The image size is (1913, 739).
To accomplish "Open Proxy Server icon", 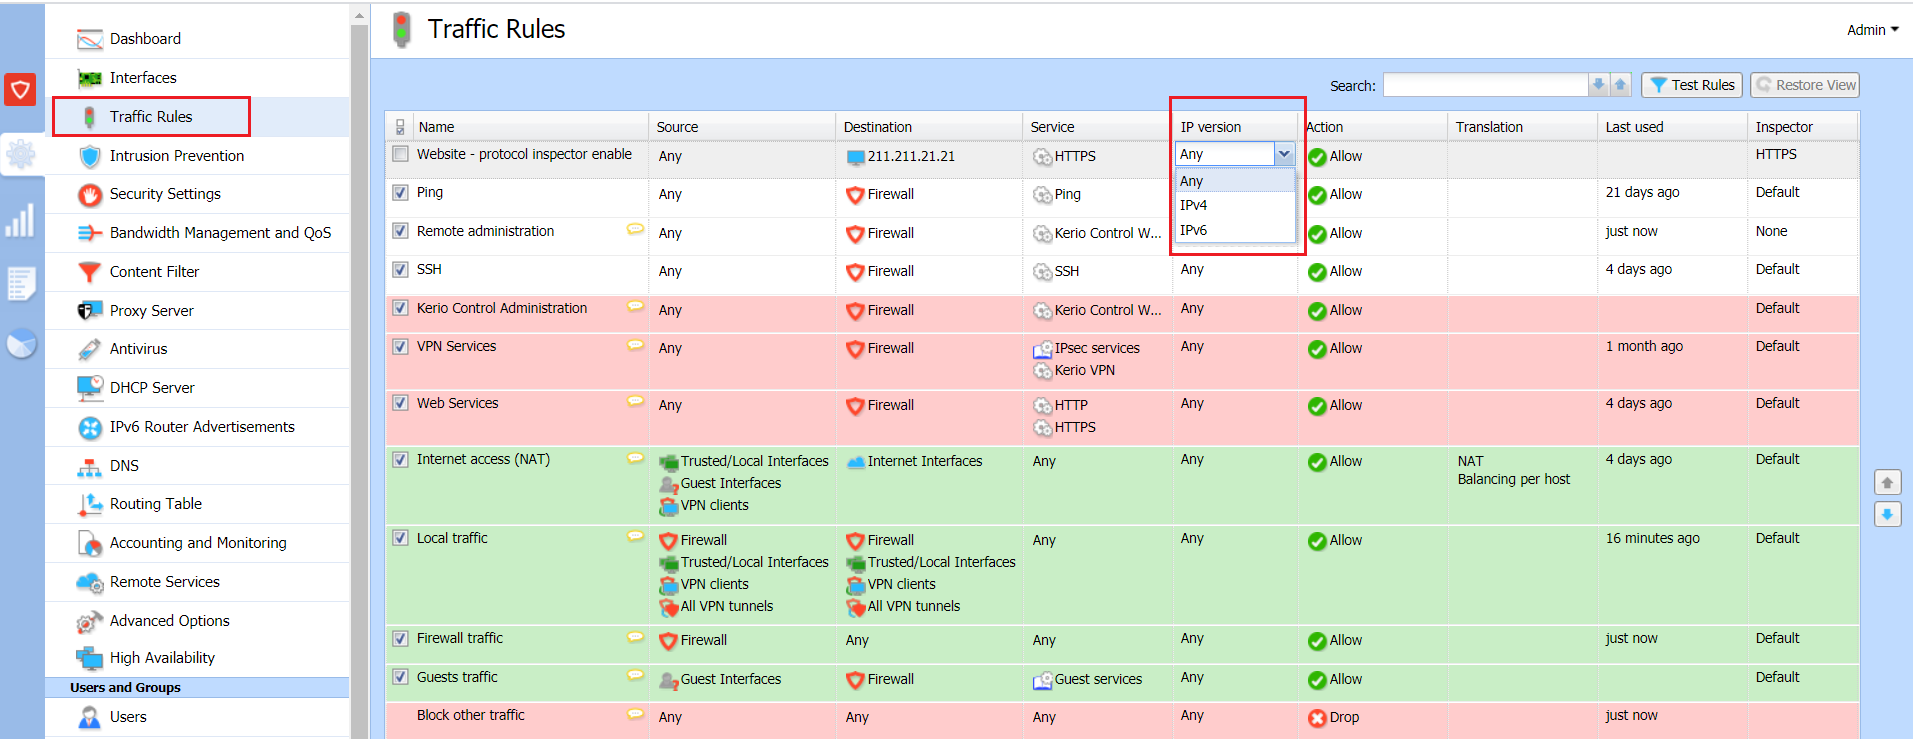I will click(x=90, y=311).
